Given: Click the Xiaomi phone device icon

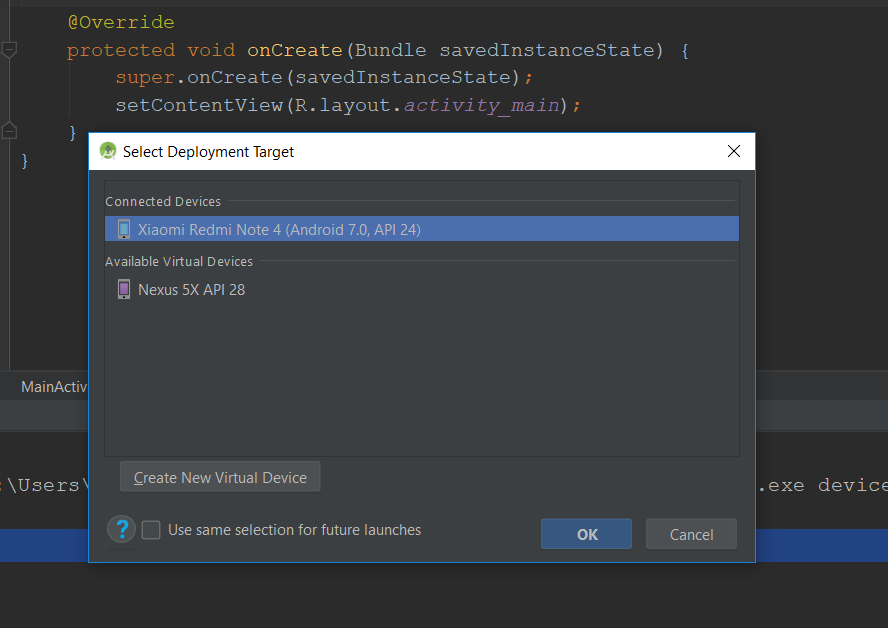Looking at the screenshot, I should coord(124,229).
